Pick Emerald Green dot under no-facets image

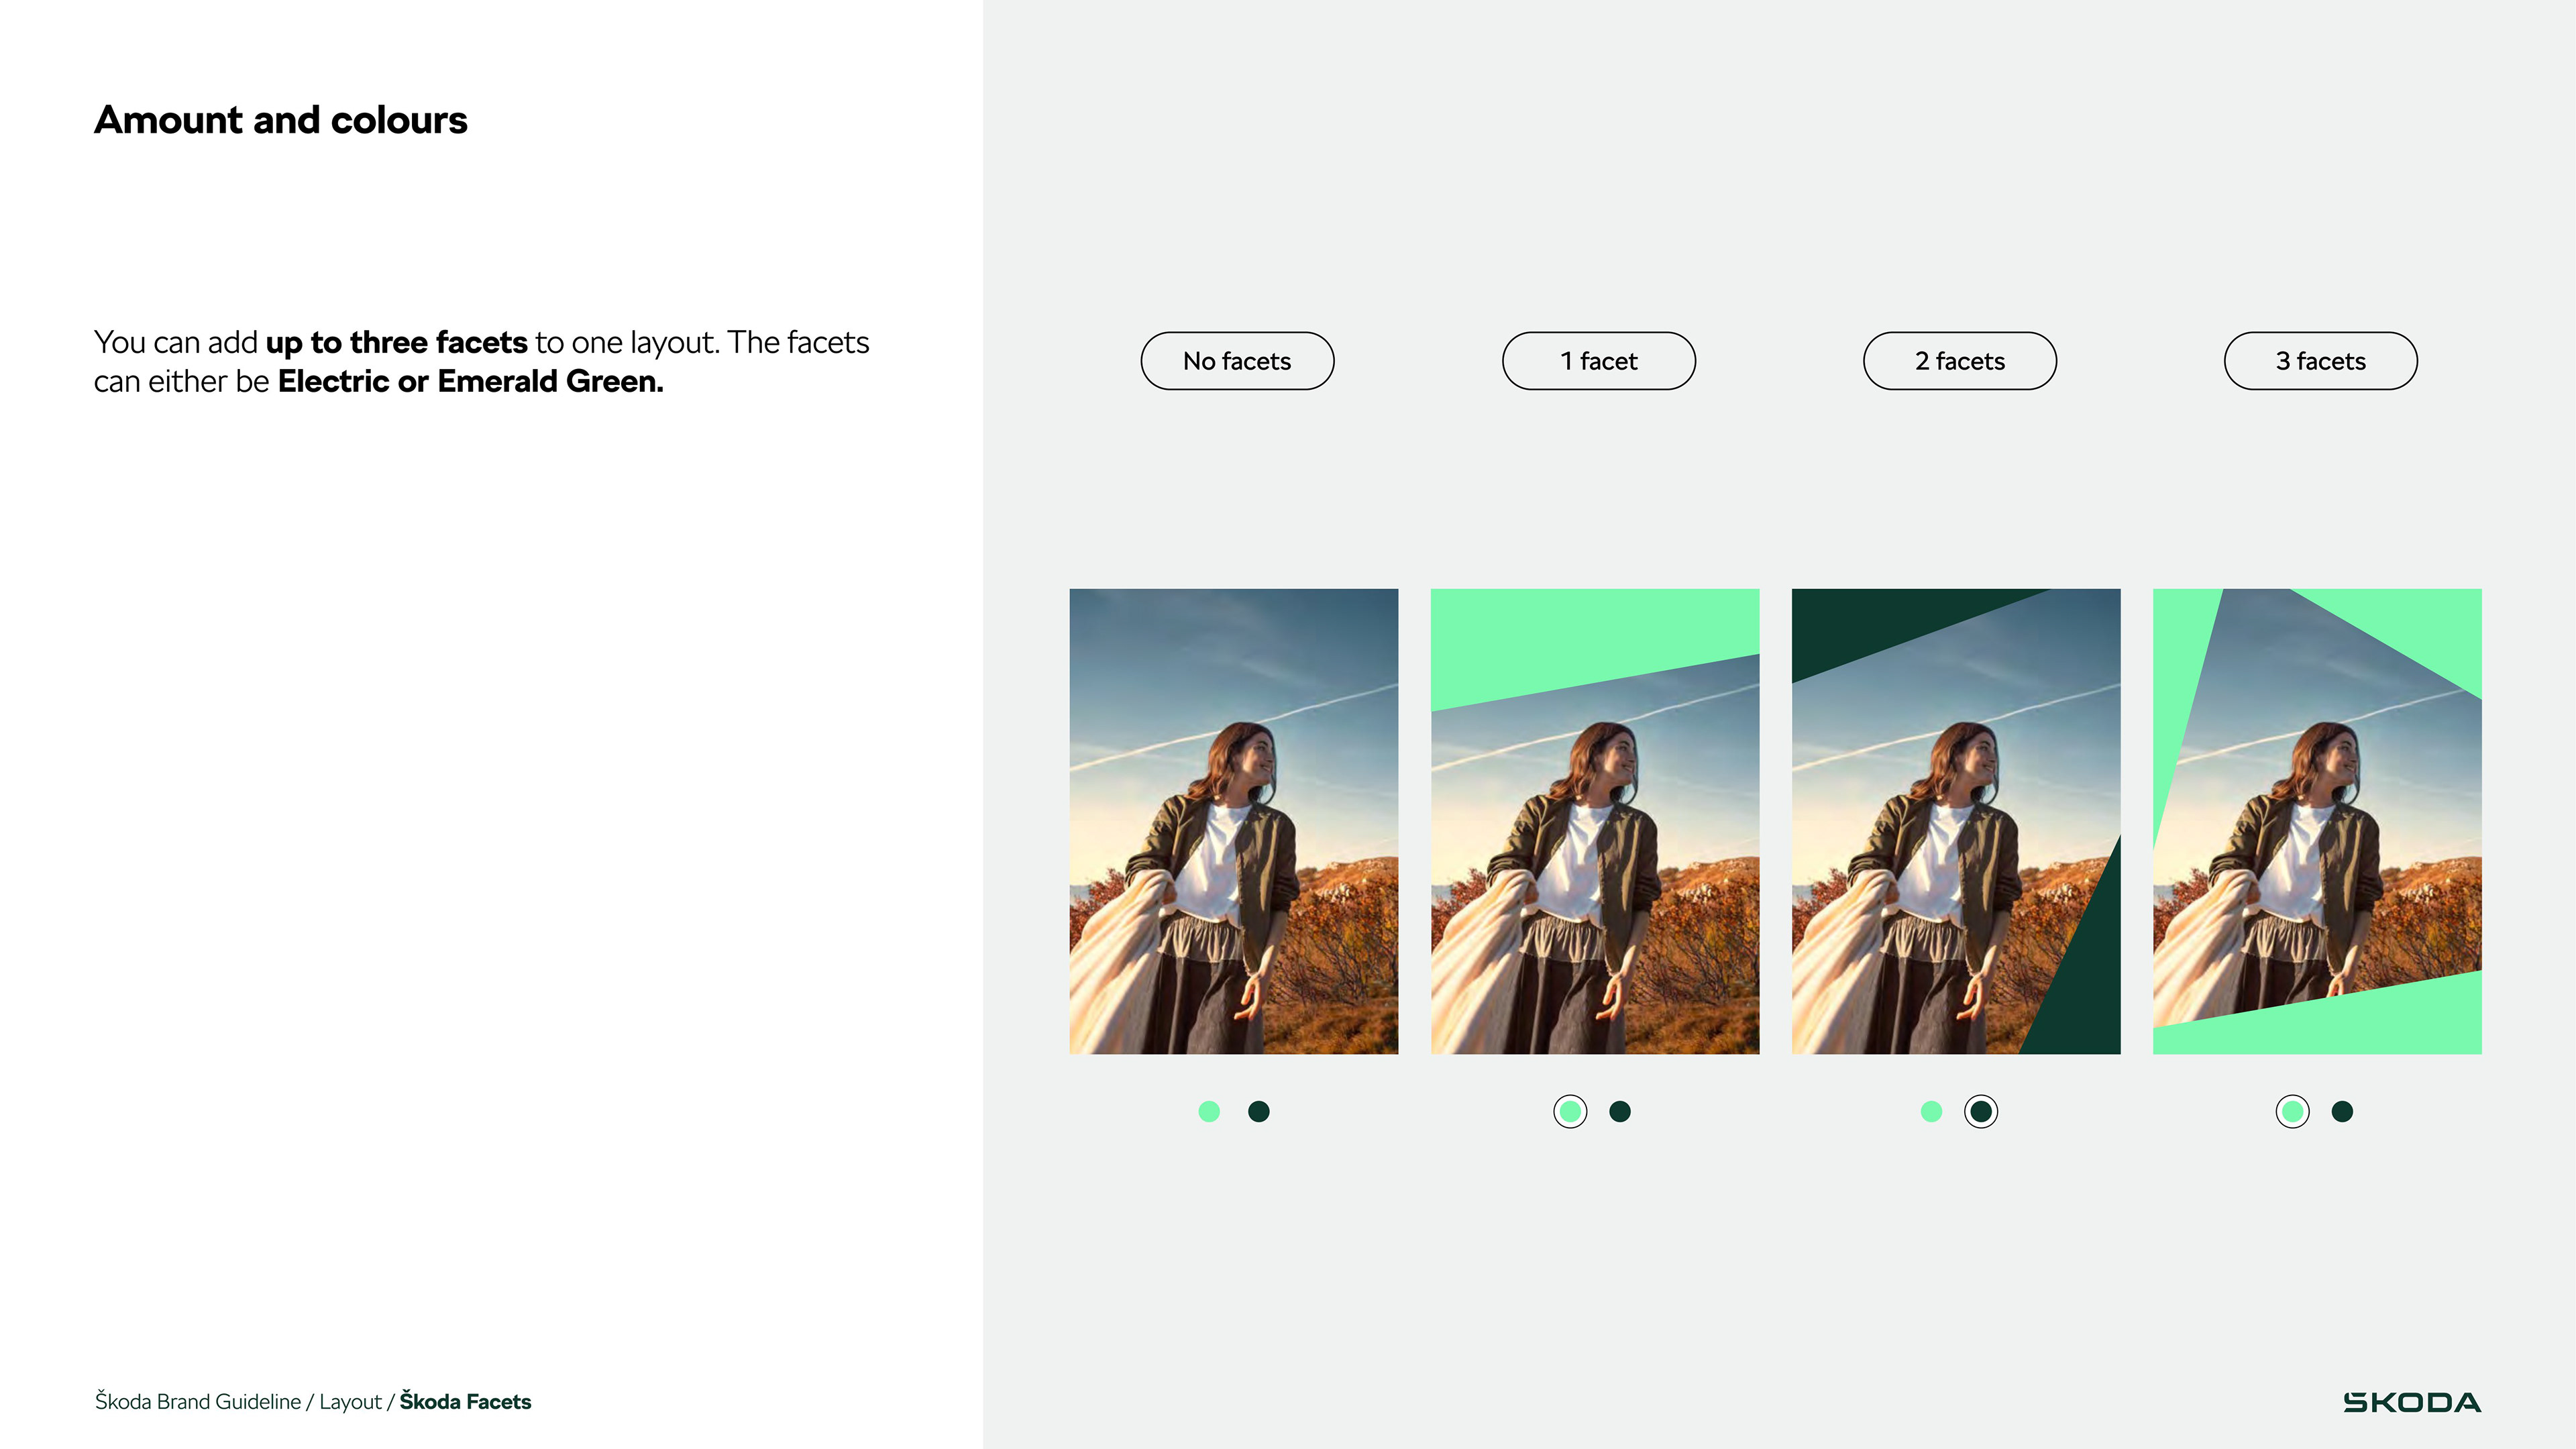(x=1258, y=1111)
